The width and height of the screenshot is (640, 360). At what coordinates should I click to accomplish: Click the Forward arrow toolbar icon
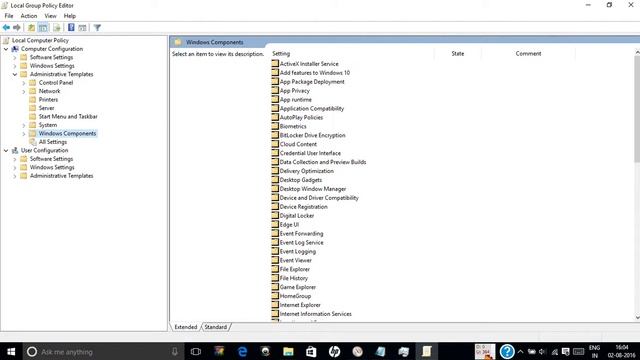tap(17, 28)
